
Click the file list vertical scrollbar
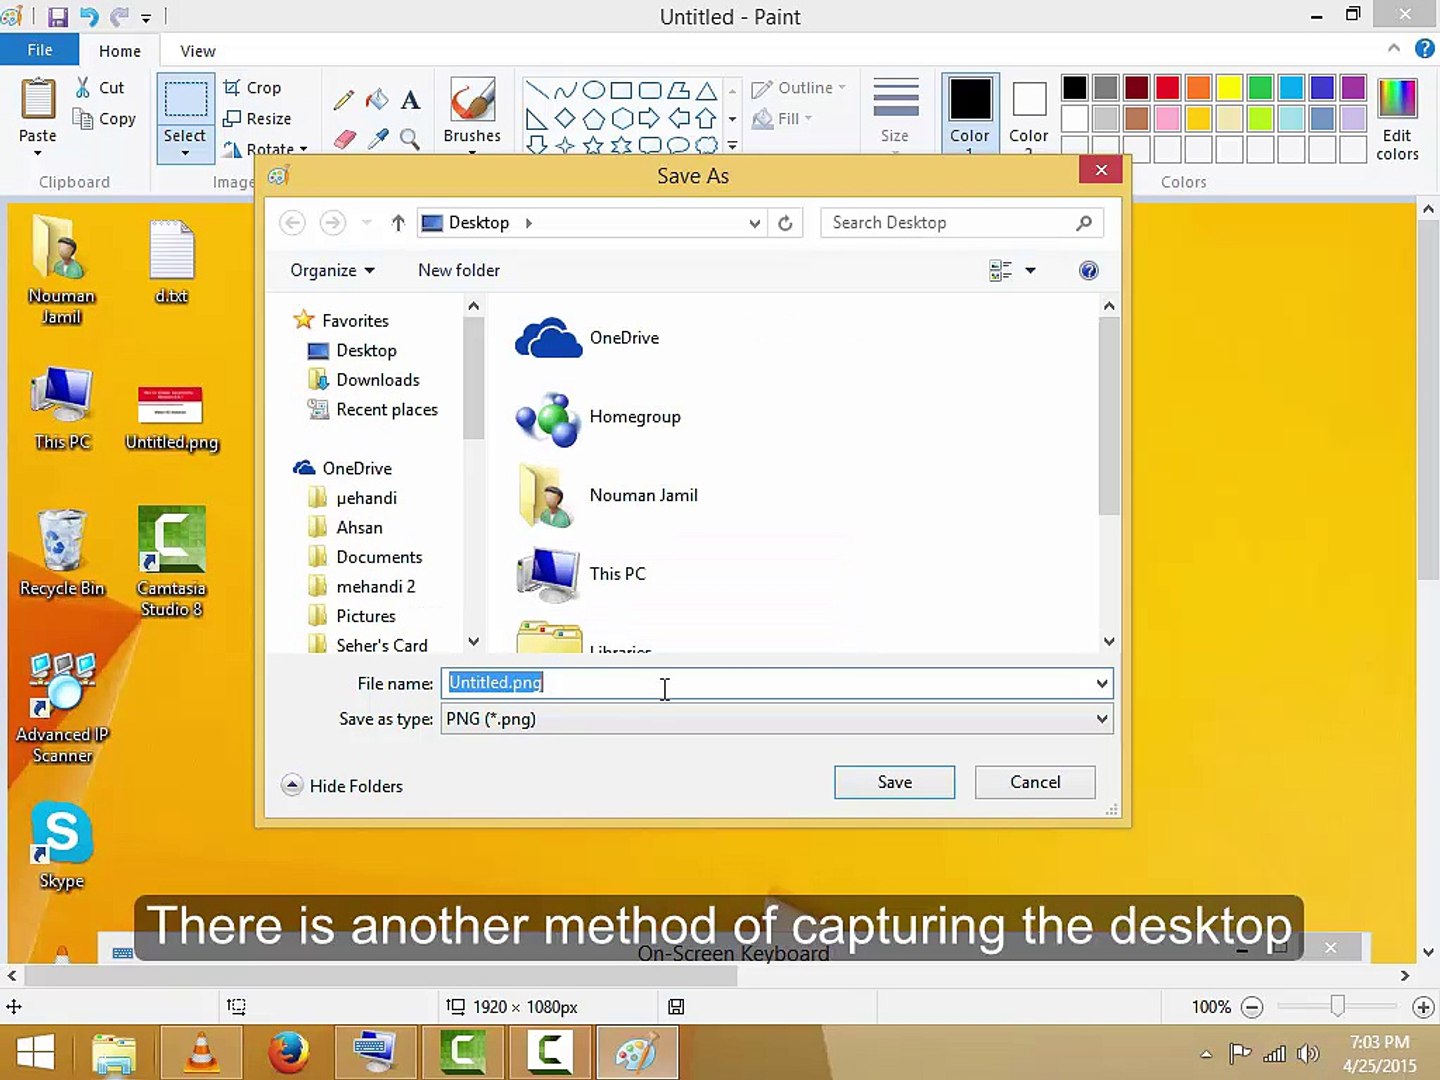(x=1108, y=416)
